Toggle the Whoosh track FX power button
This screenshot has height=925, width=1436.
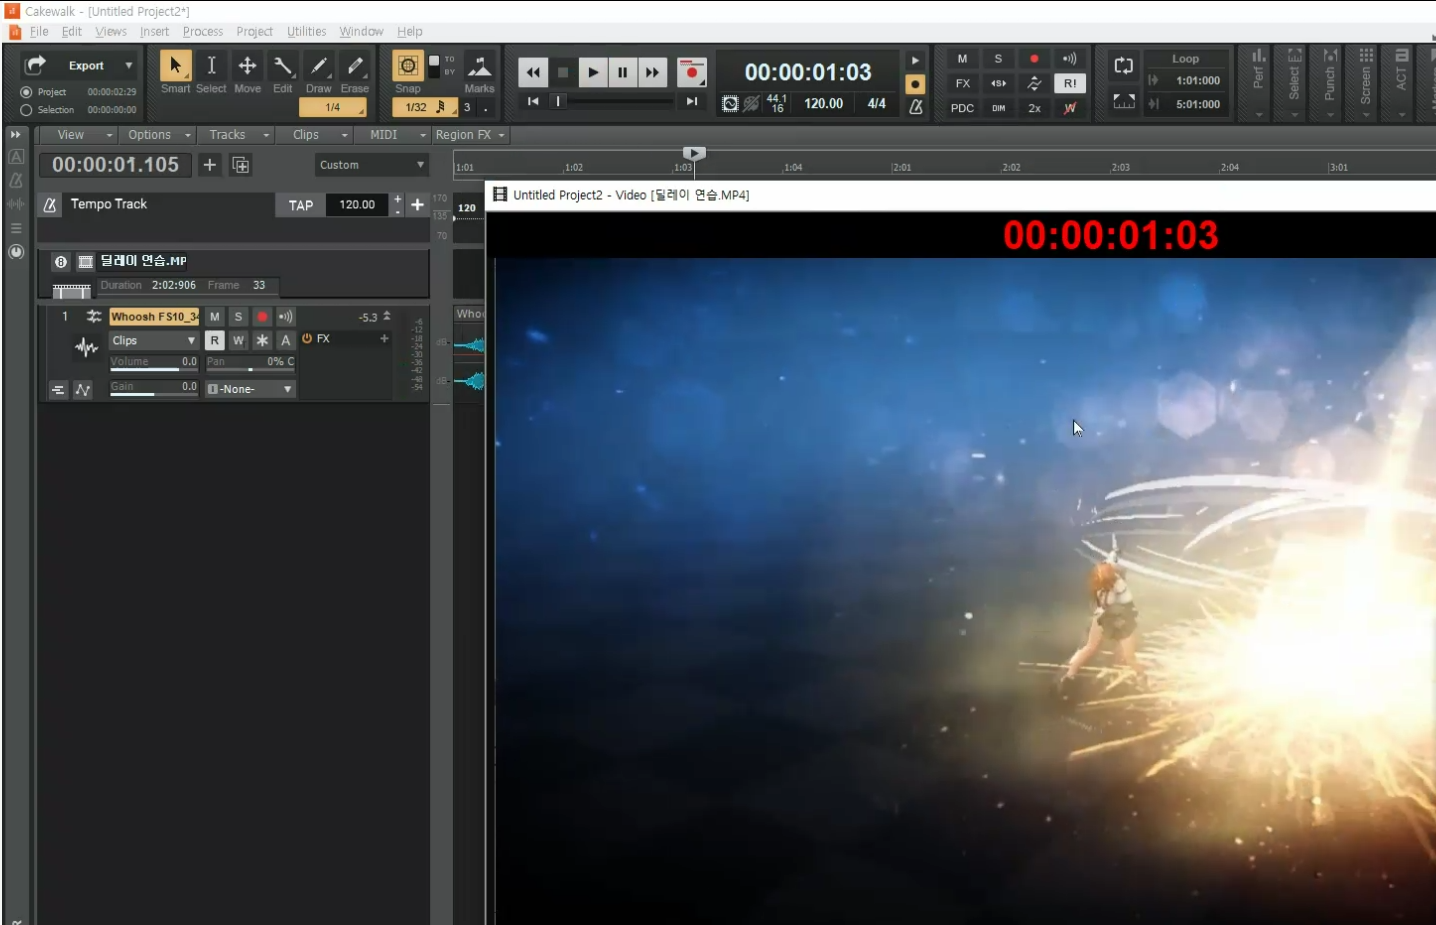click(x=307, y=339)
